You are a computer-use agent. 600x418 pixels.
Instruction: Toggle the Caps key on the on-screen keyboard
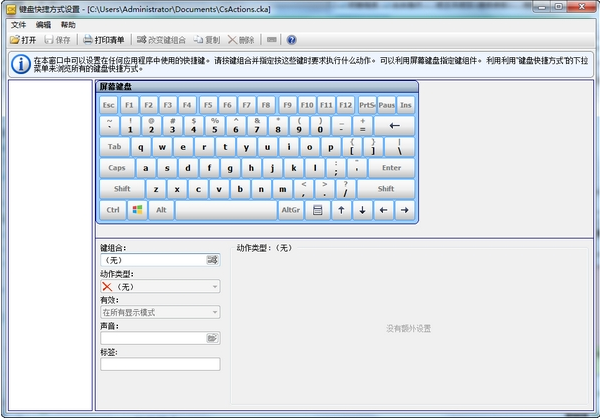(x=117, y=168)
